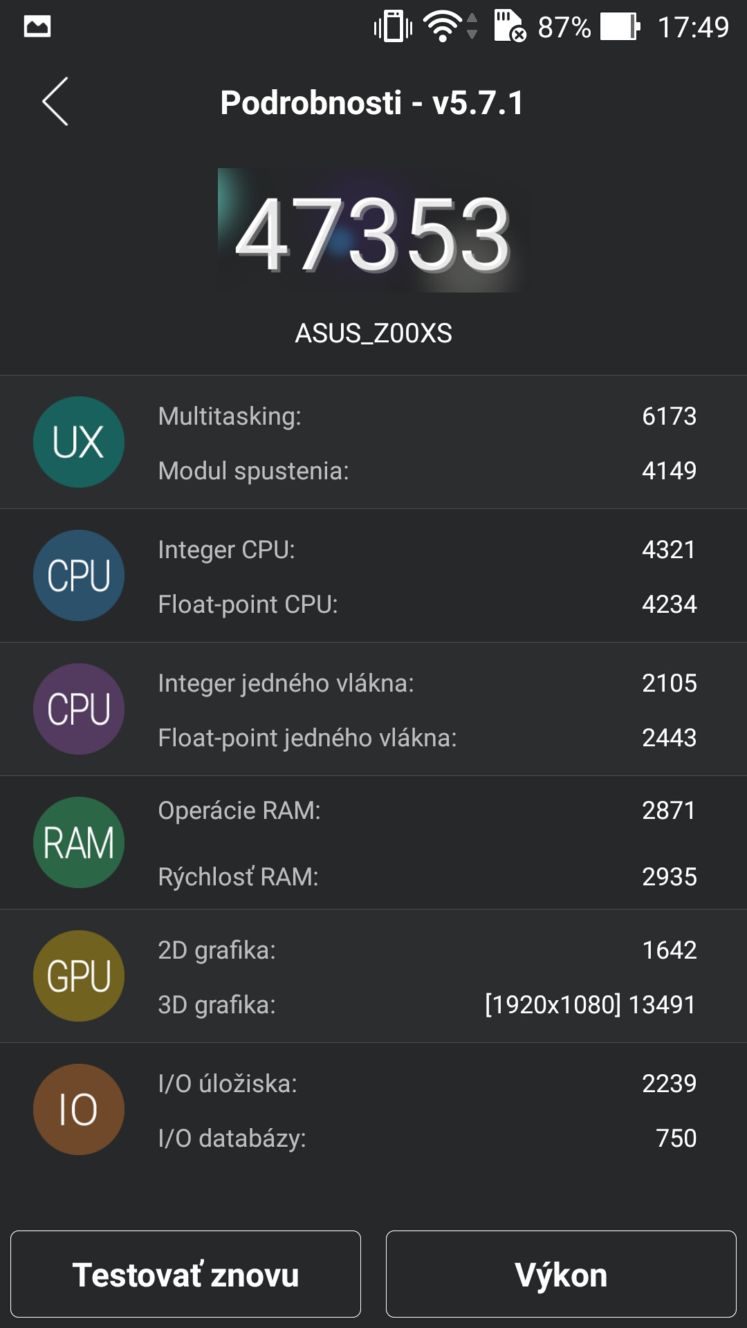Tap the Wi-Fi status icon
The width and height of the screenshot is (747, 1328).
[x=441, y=27]
